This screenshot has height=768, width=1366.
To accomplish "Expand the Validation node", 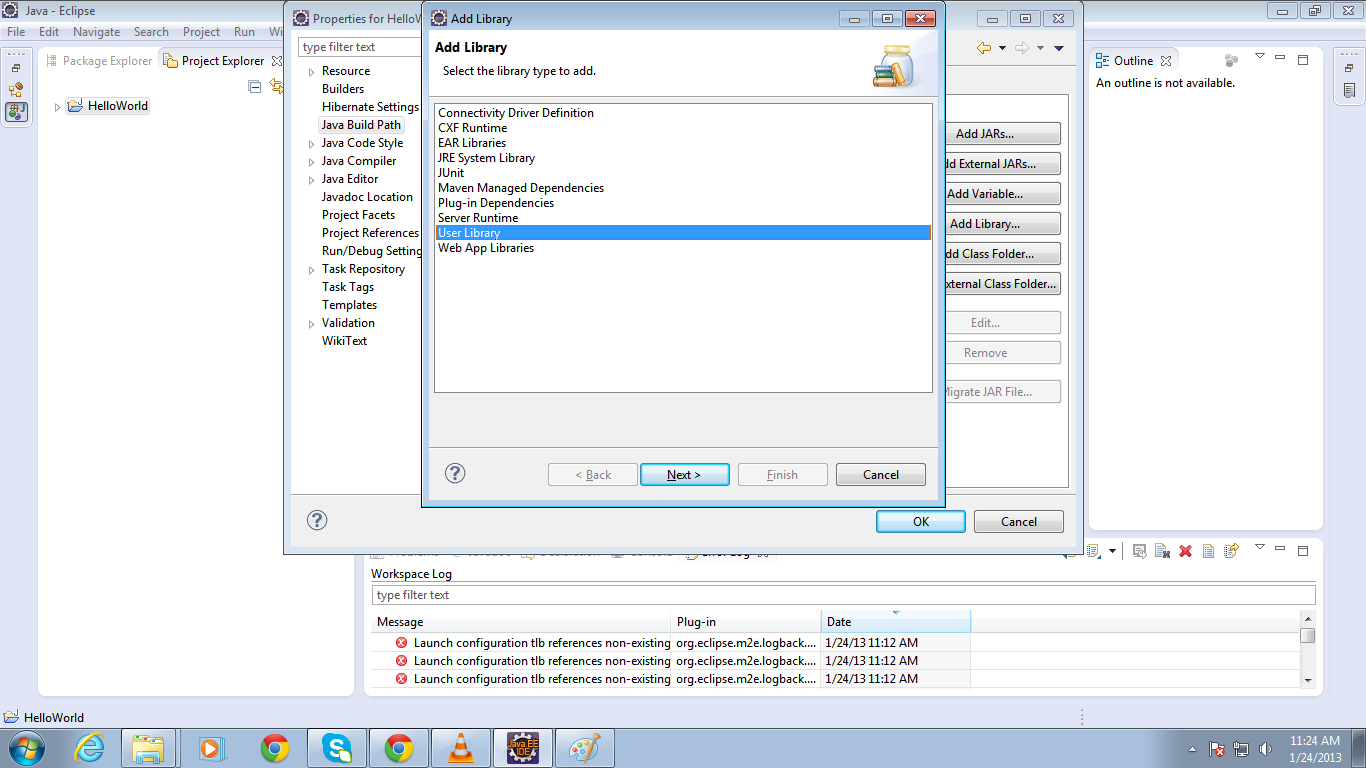I will point(312,324).
